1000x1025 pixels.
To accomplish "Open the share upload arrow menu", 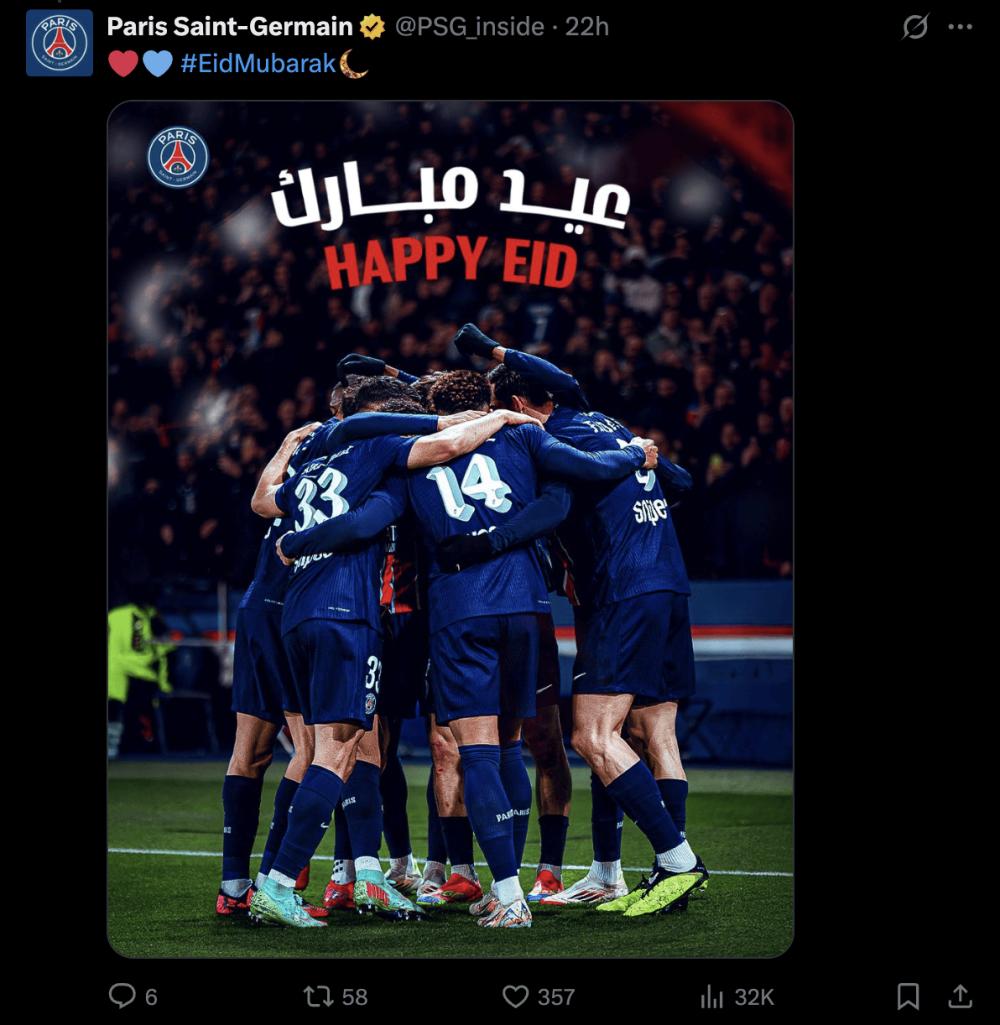I will click(959, 996).
